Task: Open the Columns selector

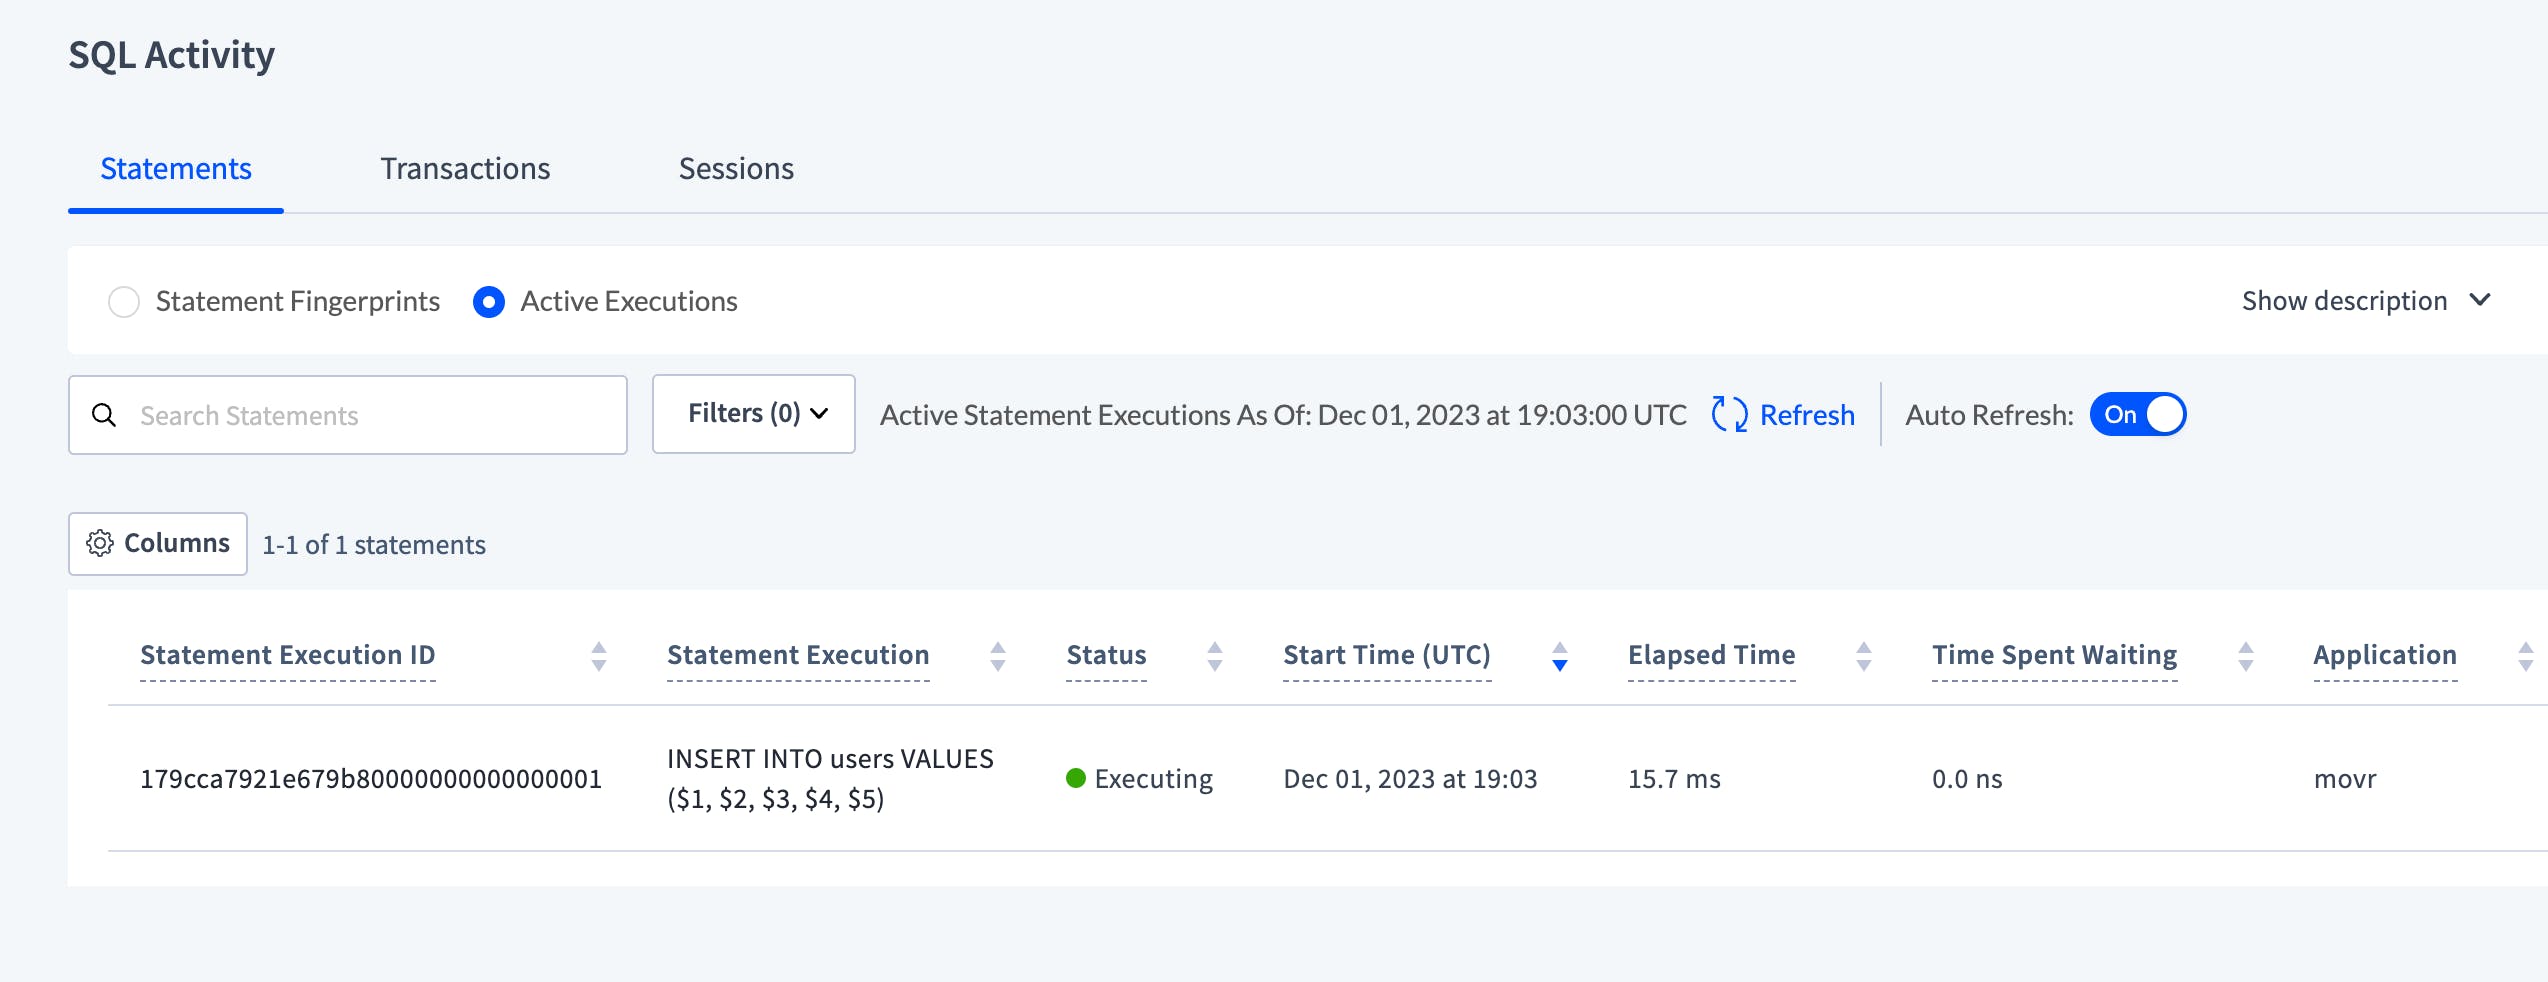Action: [x=158, y=544]
